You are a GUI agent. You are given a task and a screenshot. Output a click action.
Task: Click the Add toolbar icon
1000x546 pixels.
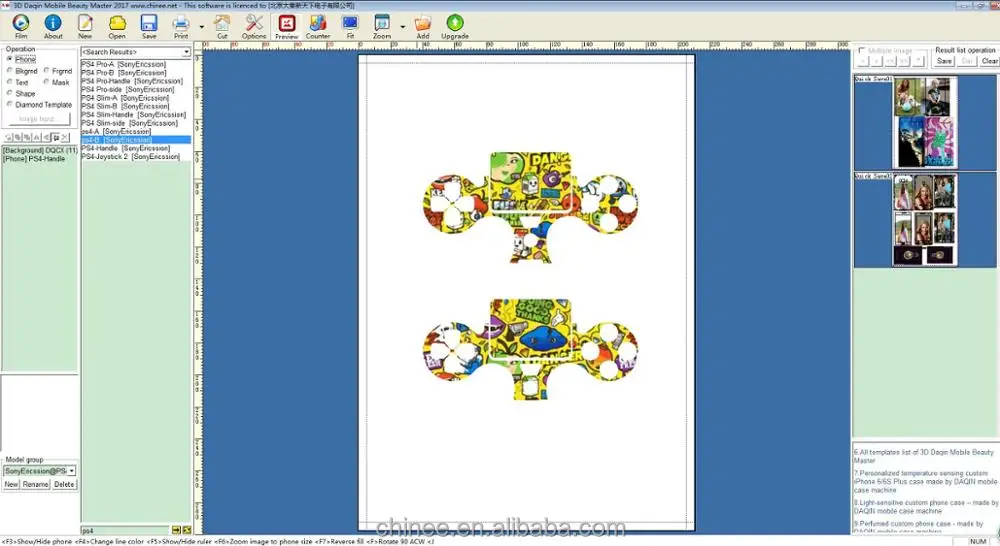click(423, 26)
